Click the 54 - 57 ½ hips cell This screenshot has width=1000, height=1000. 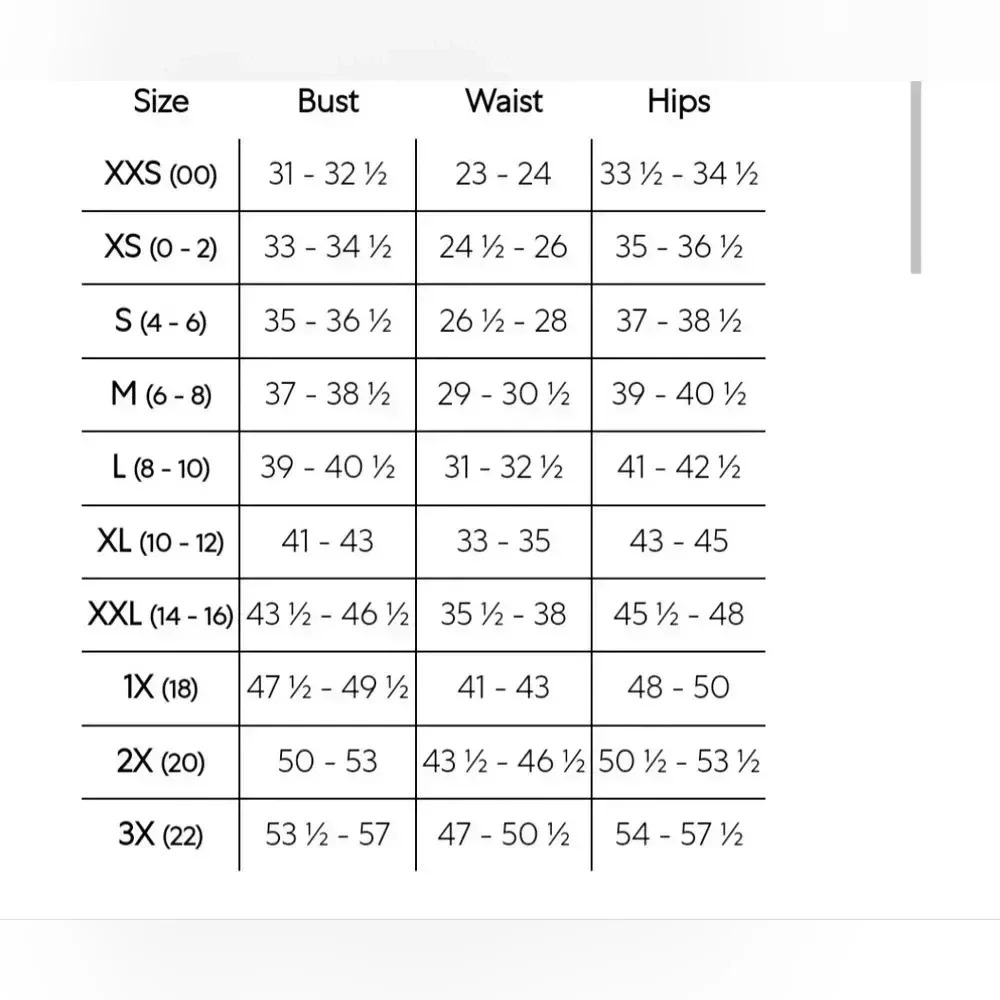[x=679, y=834]
